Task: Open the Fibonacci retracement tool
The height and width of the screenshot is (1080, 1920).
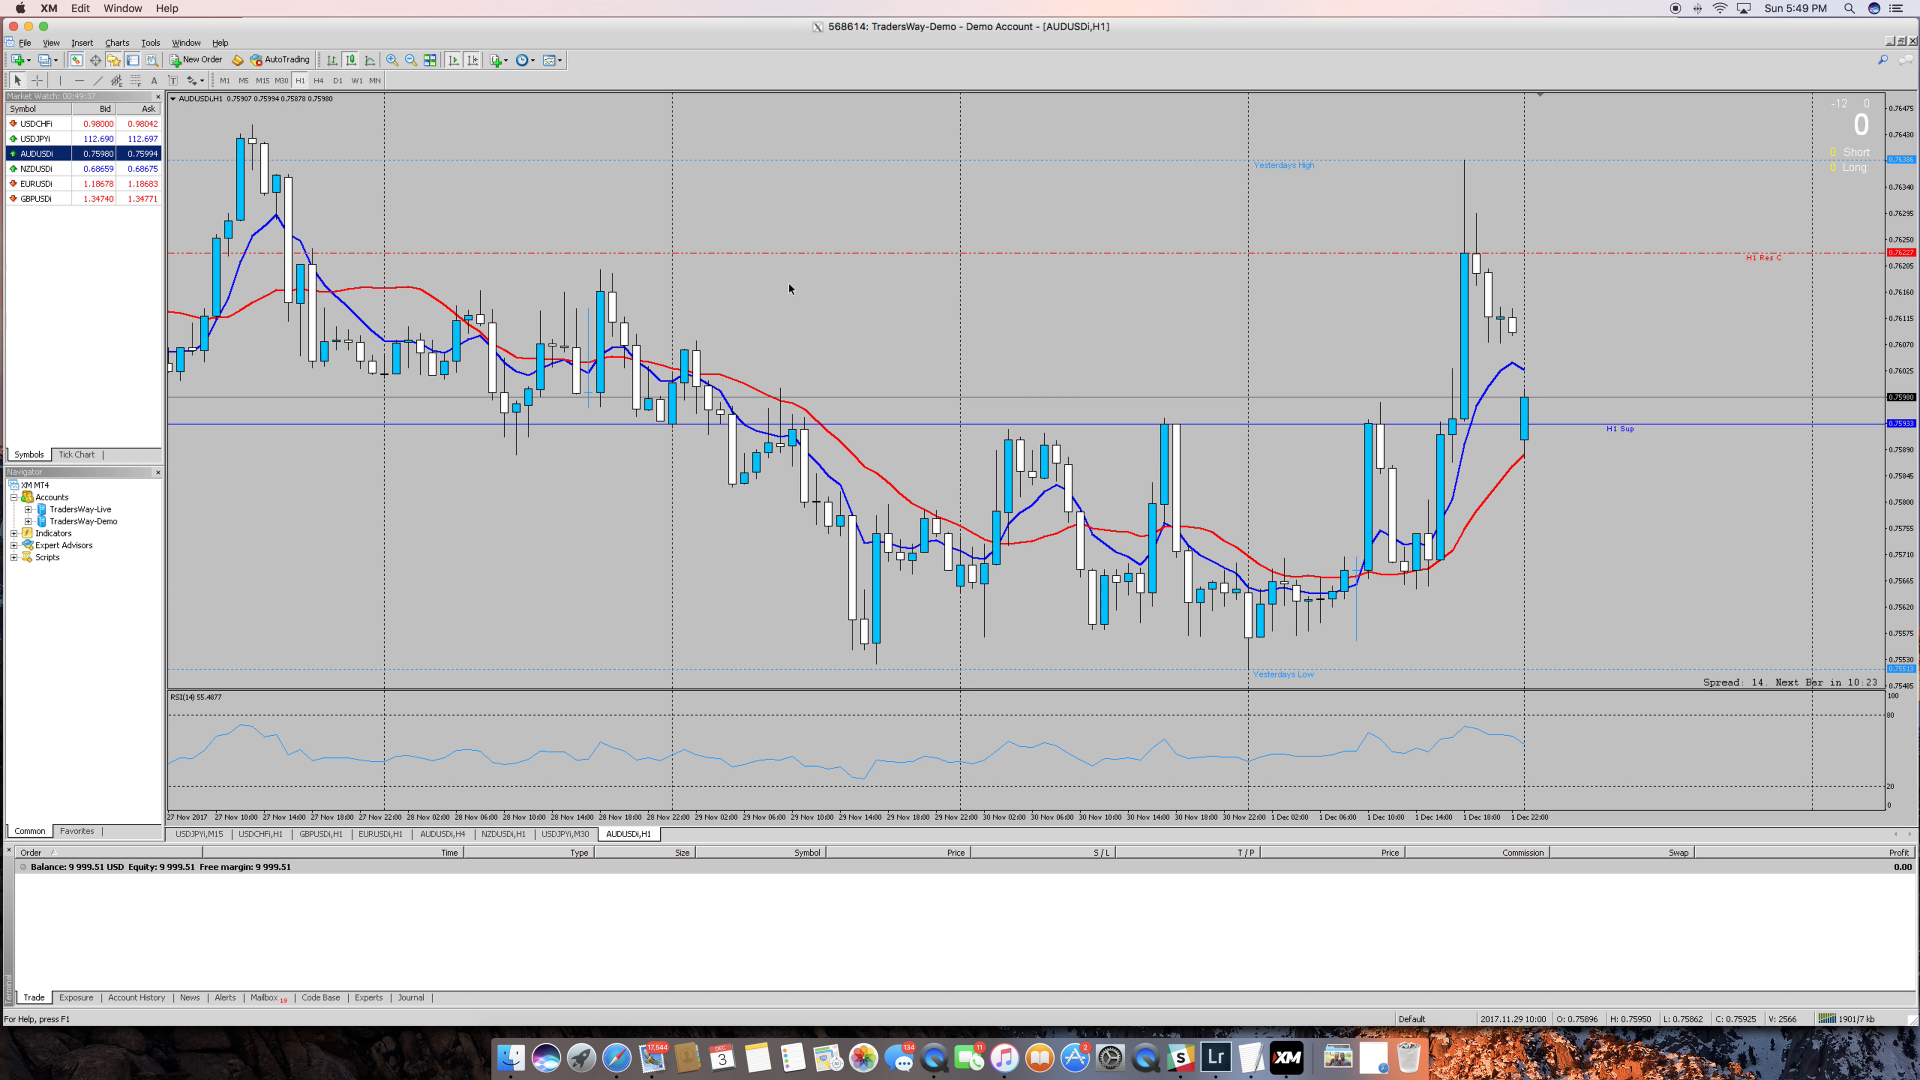Action: pos(135,80)
